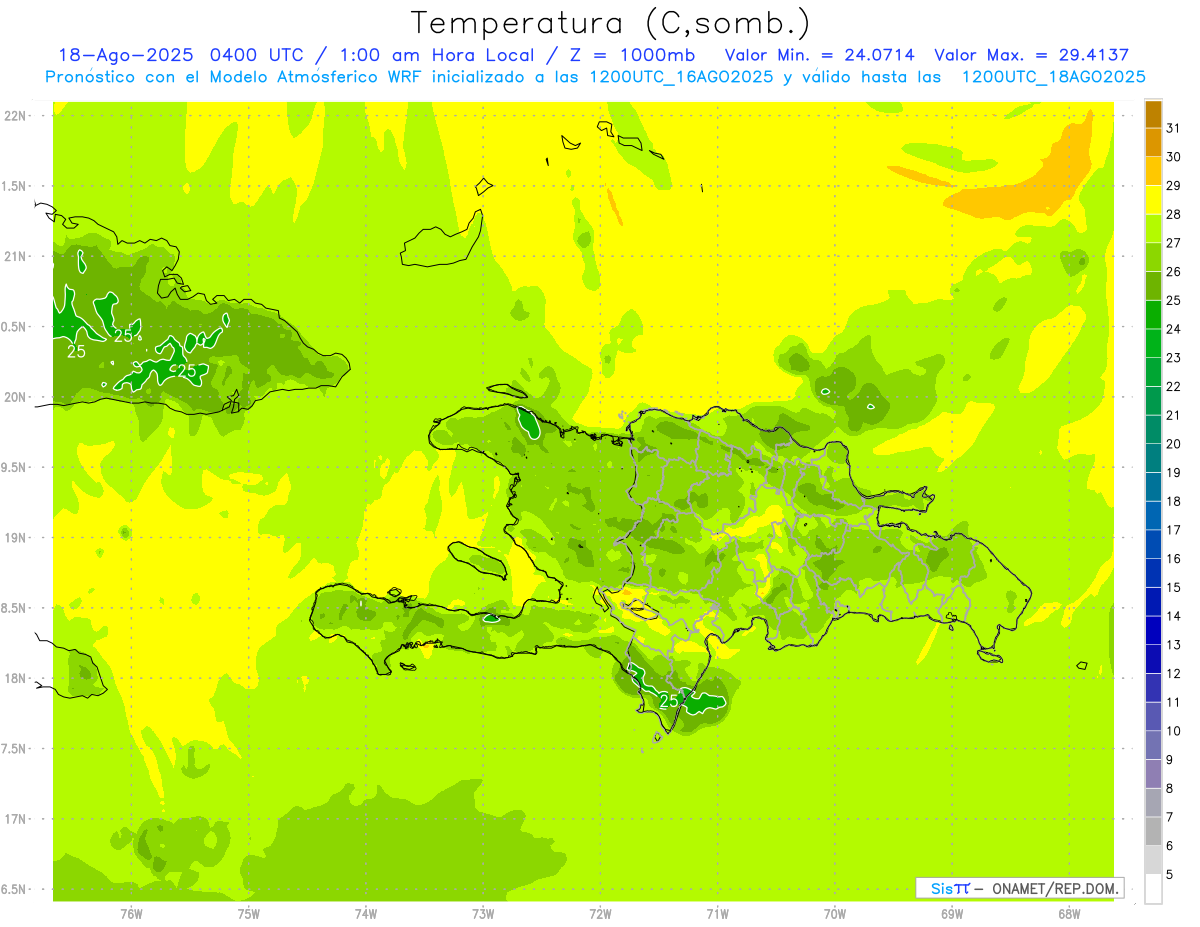Image resolution: width=1200 pixels, height=927 pixels.
Task: Click the yellow legend swatch between 28 and 29
Action: coord(1153,200)
